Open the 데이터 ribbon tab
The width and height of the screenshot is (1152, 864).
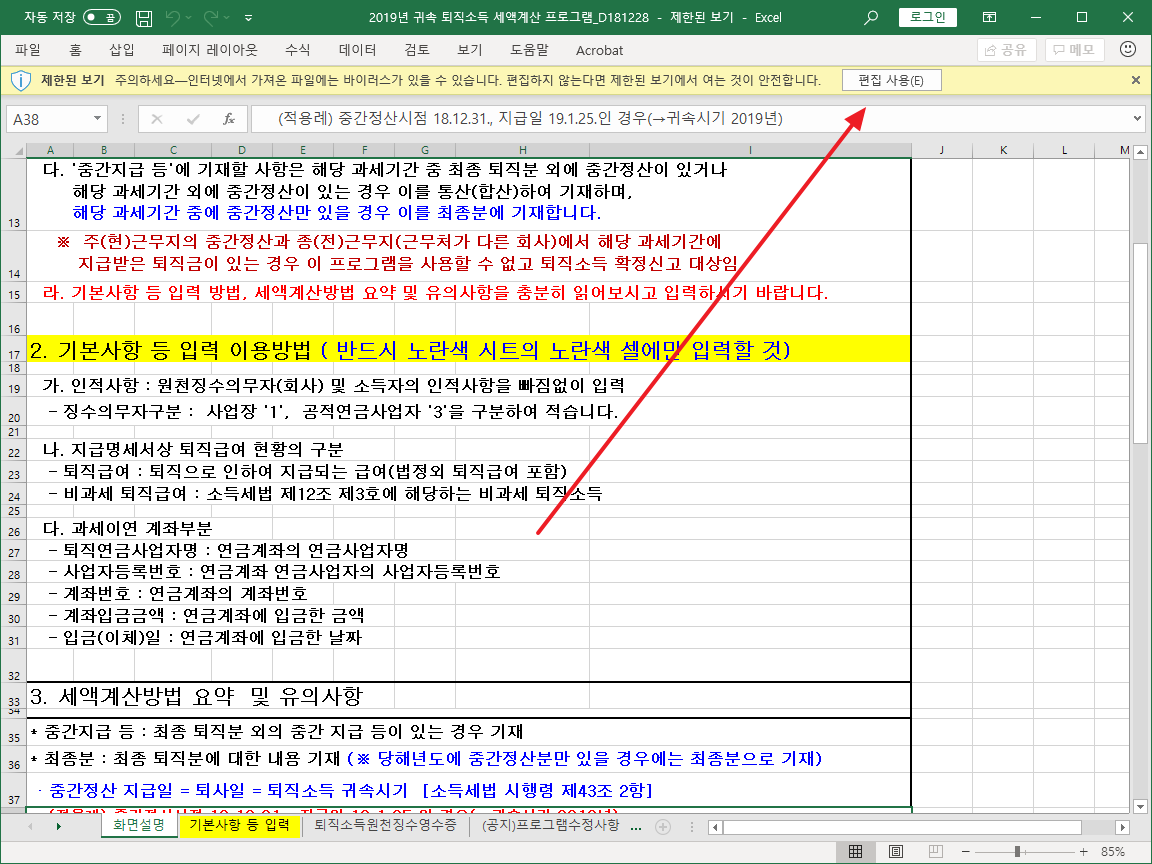(358, 50)
